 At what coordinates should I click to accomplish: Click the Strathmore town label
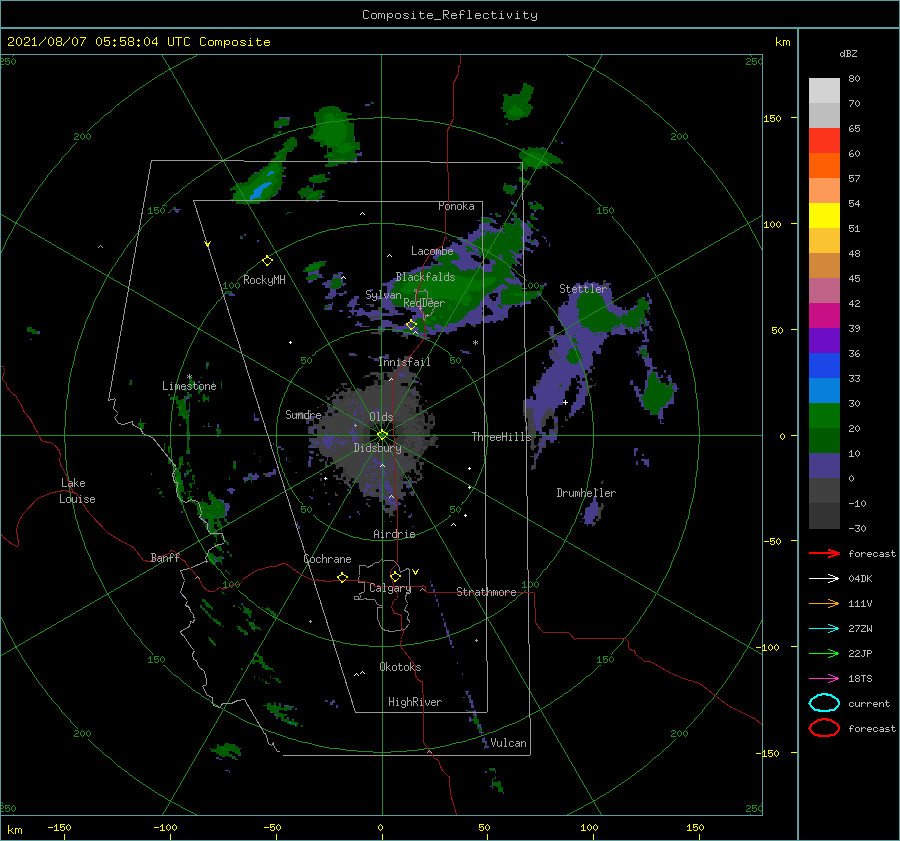coord(486,592)
